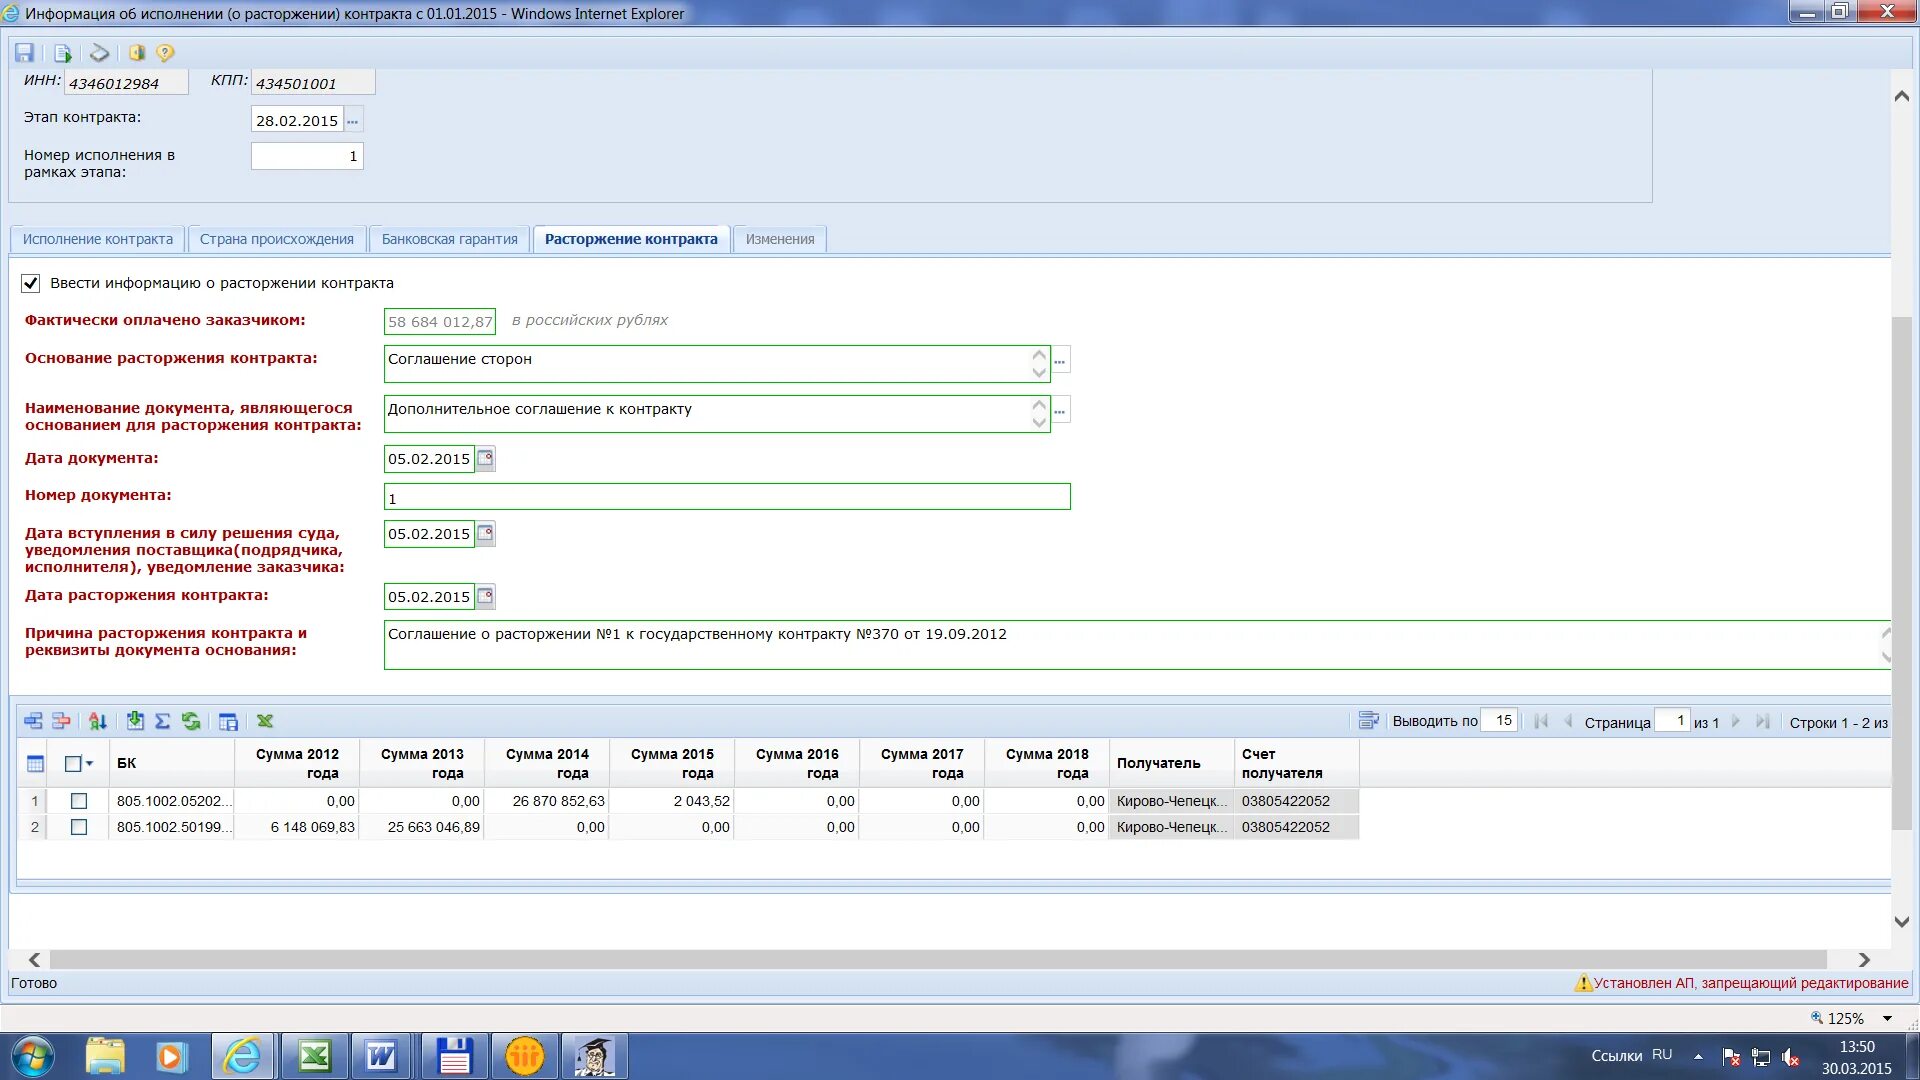Image resolution: width=1920 pixels, height=1080 pixels.
Task: Open ellipsis lookup for Основание расторжения контракта
Action: click(1060, 361)
